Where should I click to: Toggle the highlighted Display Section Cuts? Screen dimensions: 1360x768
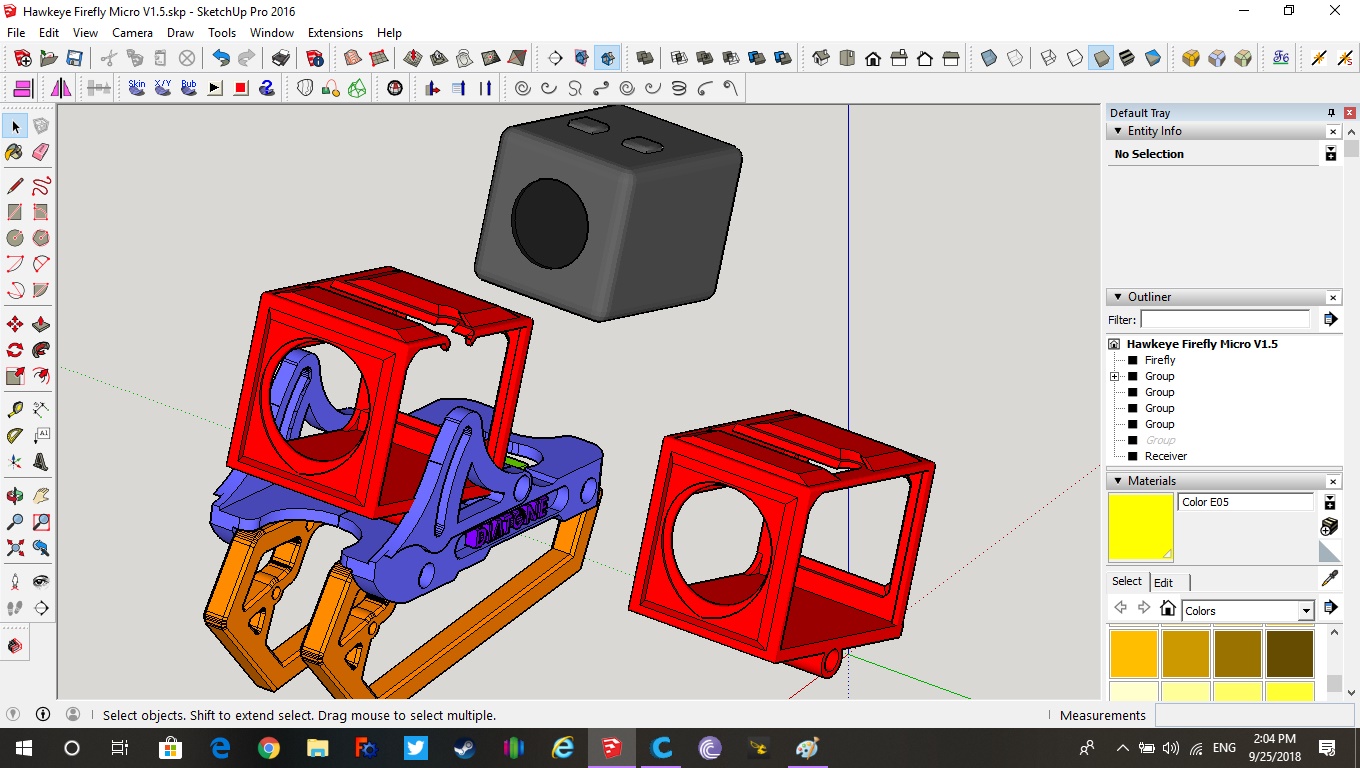pos(607,58)
